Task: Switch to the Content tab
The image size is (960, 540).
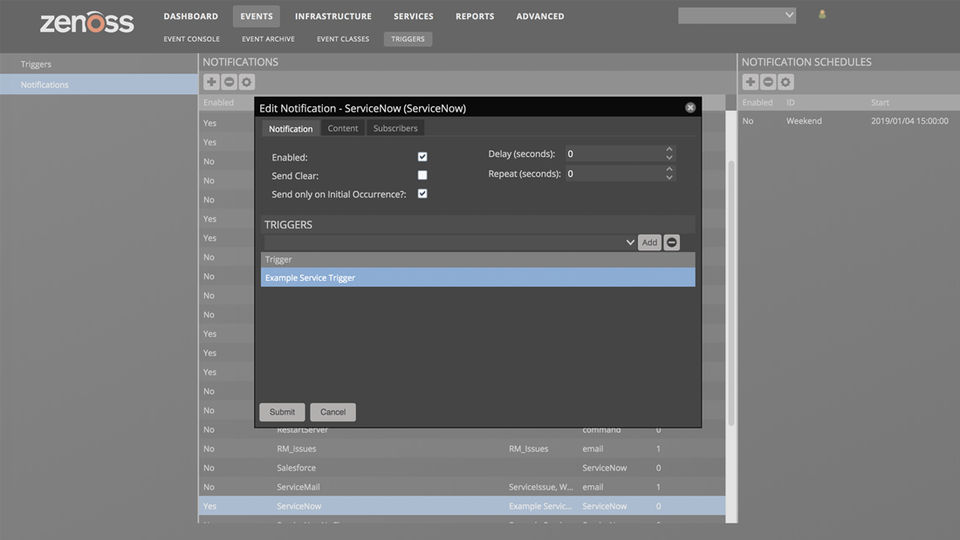Action: 343,128
